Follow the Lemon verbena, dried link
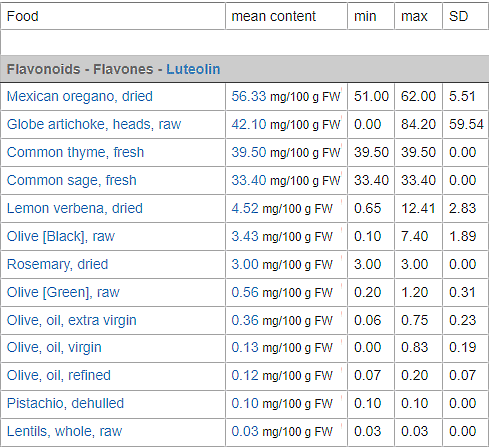The image size is (490, 448). click(75, 208)
